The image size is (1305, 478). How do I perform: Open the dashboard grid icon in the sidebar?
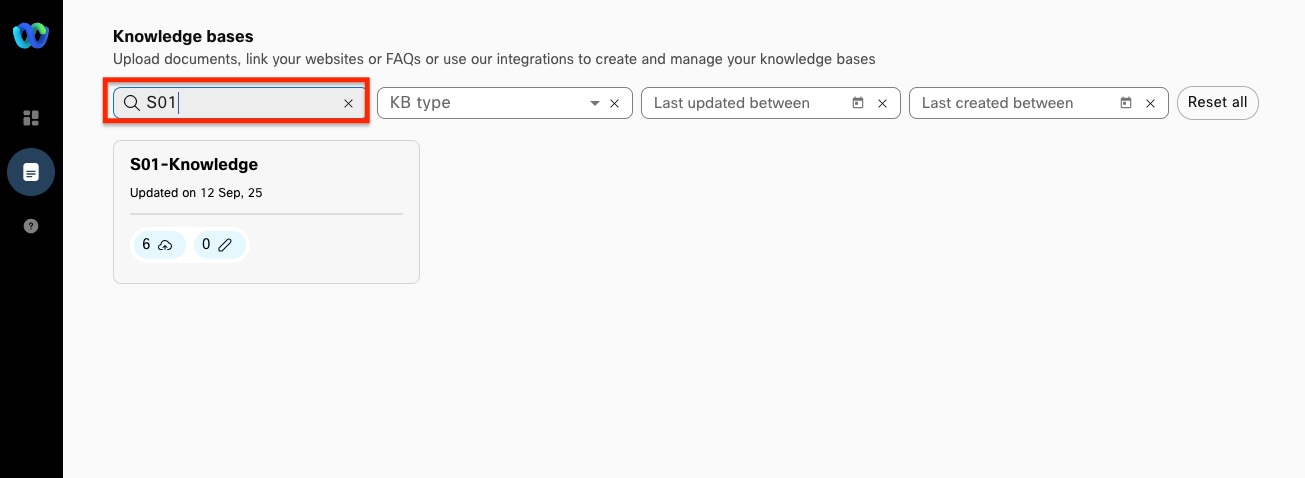tap(31, 118)
